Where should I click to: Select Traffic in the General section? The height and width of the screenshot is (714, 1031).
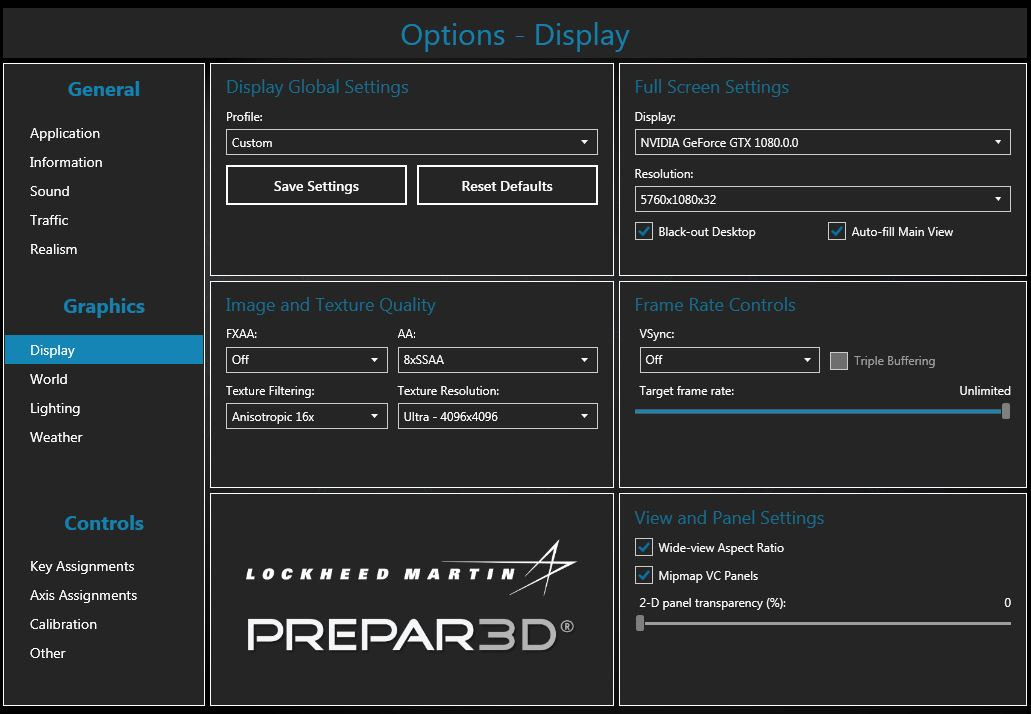coord(49,220)
